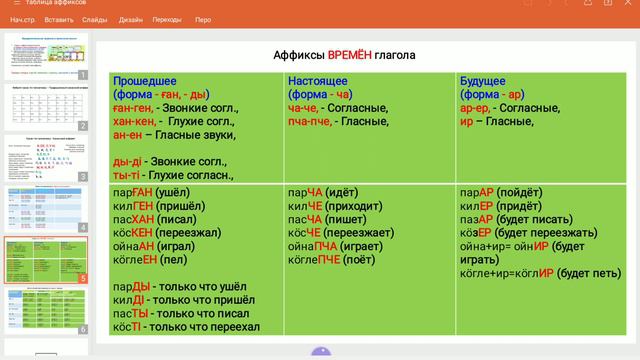Image resolution: width=640 pixels, height=360 pixels.
Task: Click the line "килДІ - только что пришёл"
Action: click(x=184, y=300)
